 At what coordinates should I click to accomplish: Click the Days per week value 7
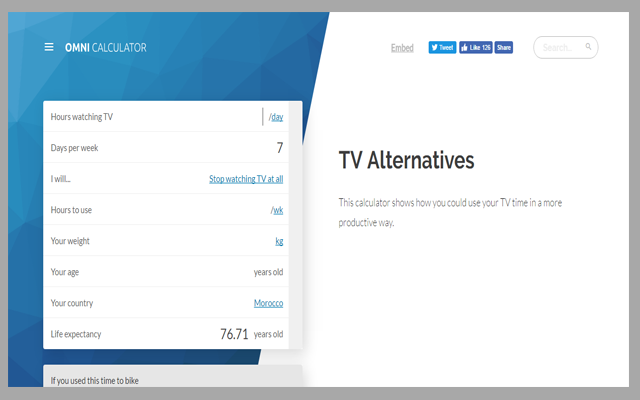[279, 148]
